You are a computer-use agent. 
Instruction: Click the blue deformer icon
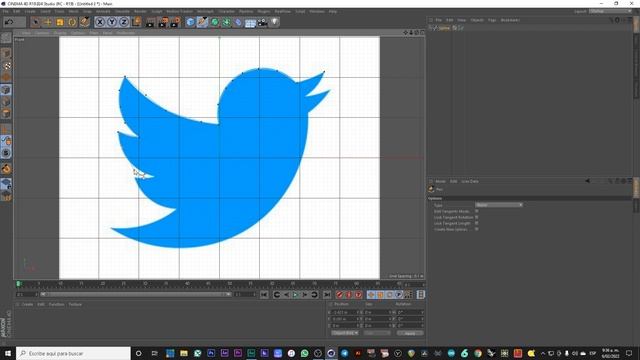coord(238,22)
